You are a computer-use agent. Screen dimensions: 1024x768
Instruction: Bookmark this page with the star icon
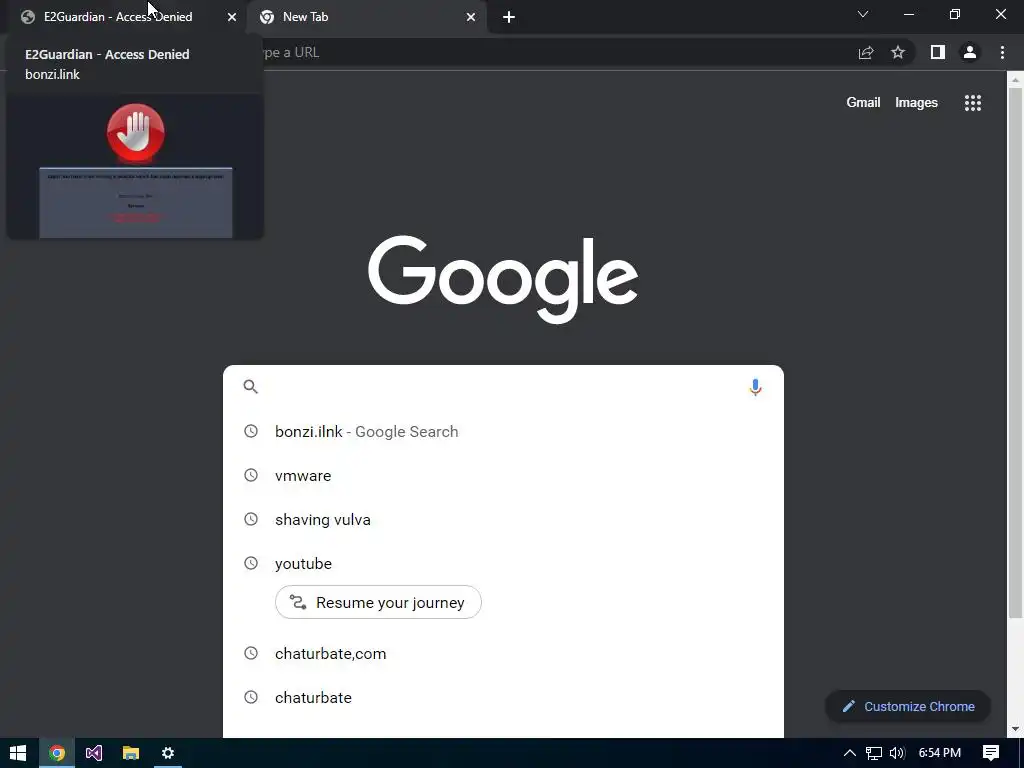tap(898, 52)
